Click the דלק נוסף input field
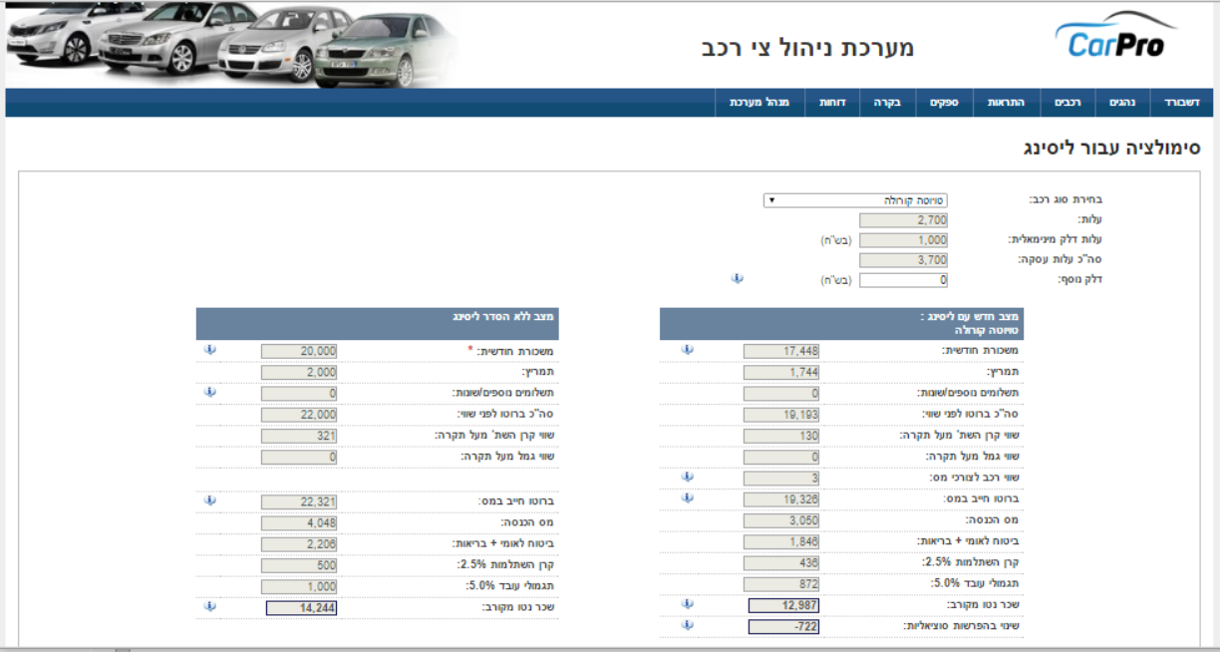This screenshot has height=652, width=1220. coord(903,280)
